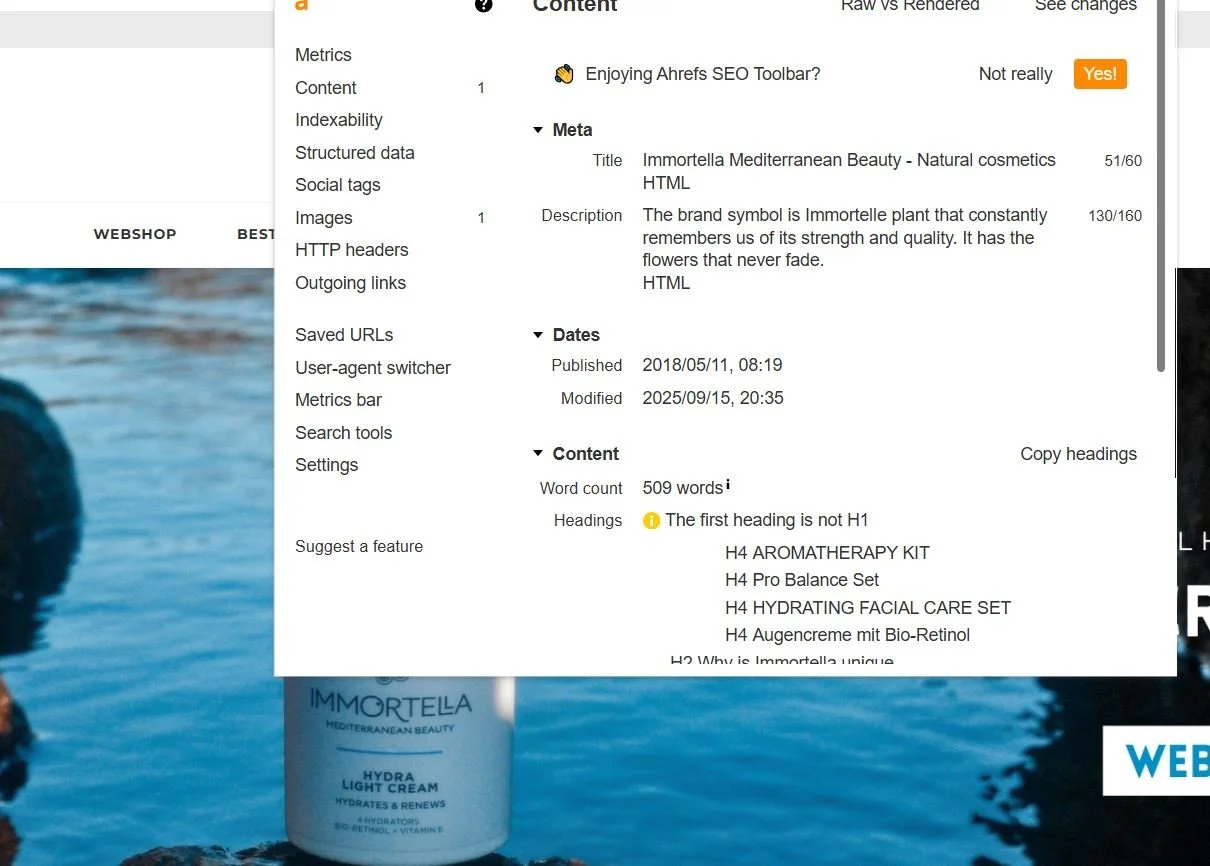The image size is (1210, 866).
Task: Open Outgoing links in the sidebar
Action: [351, 283]
